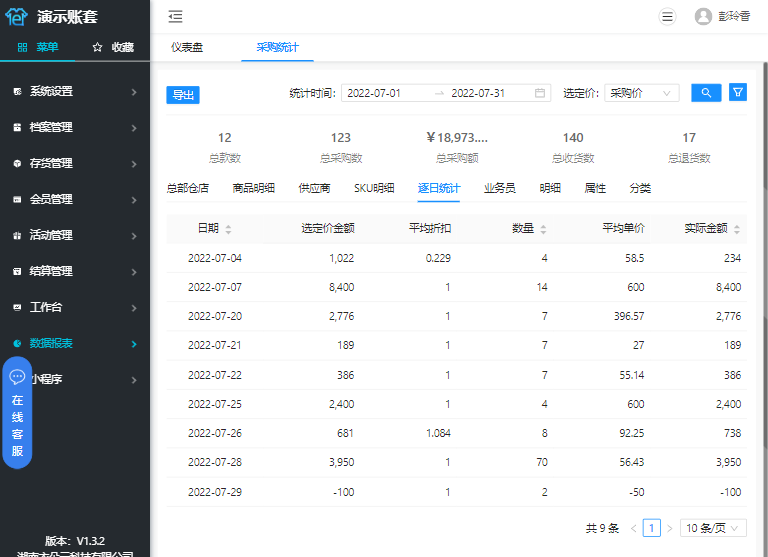Click the 工作台 sidebar icon
This screenshot has height=557, width=768.
(x=17, y=307)
